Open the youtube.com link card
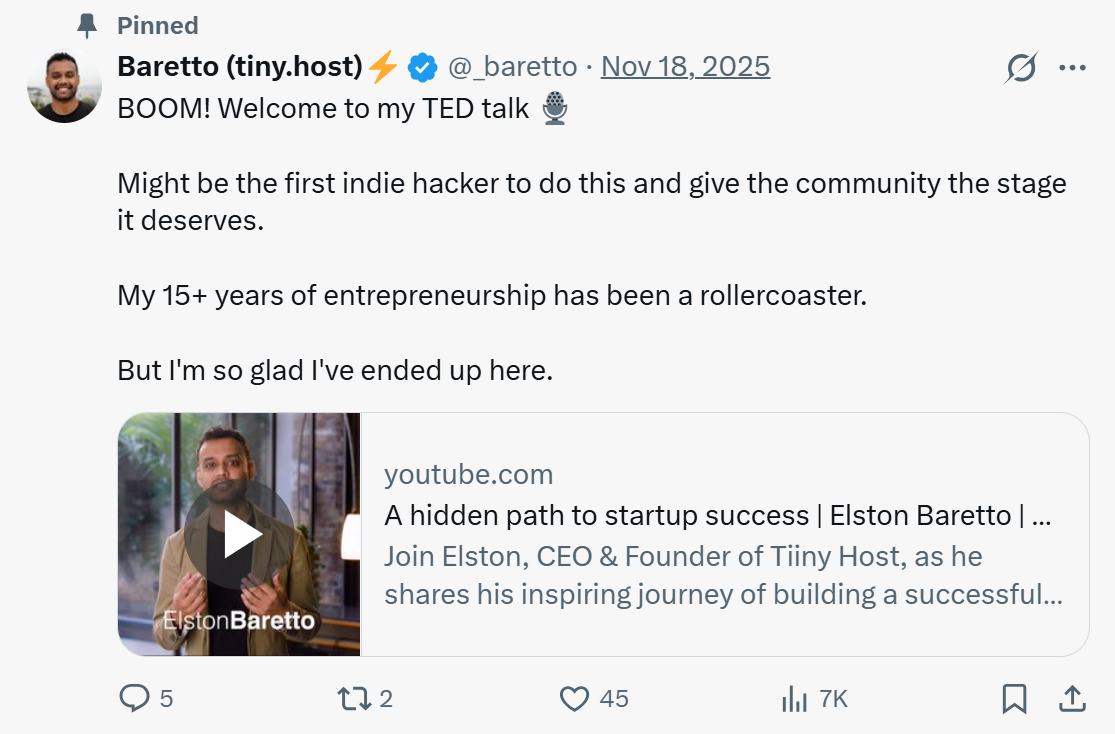Viewport: 1115px width, 734px height. 468,474
